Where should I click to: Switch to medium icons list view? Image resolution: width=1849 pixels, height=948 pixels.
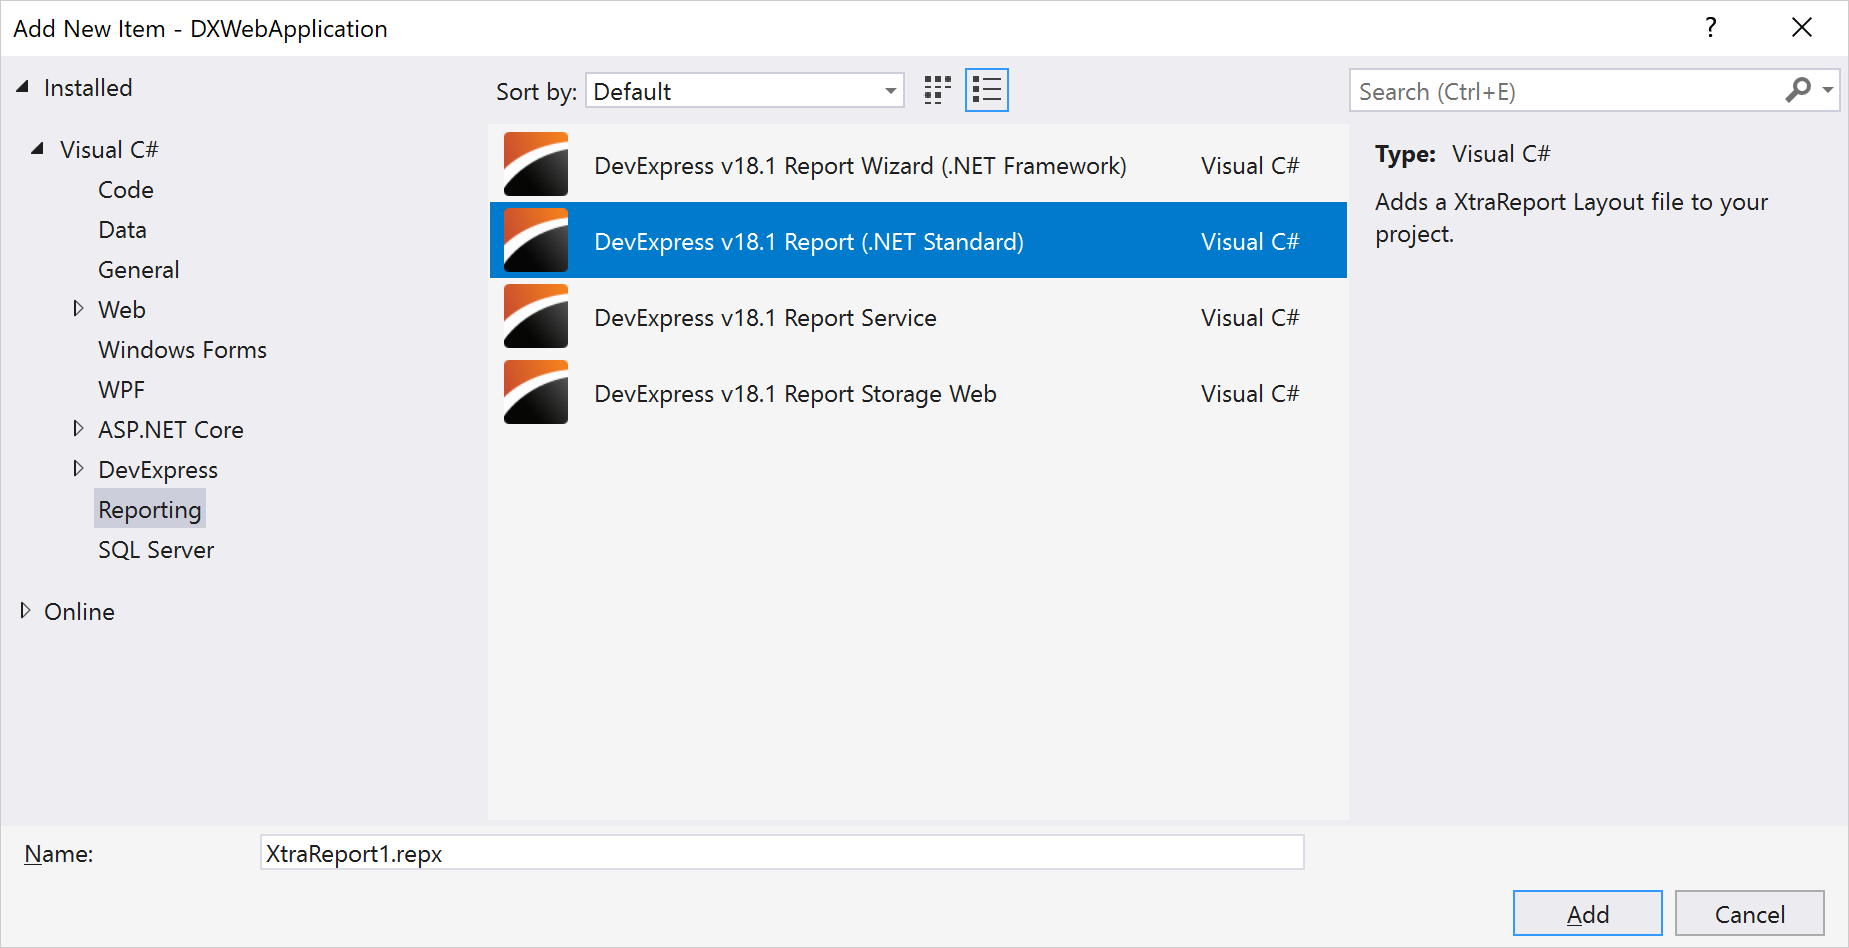pos(986,91)
